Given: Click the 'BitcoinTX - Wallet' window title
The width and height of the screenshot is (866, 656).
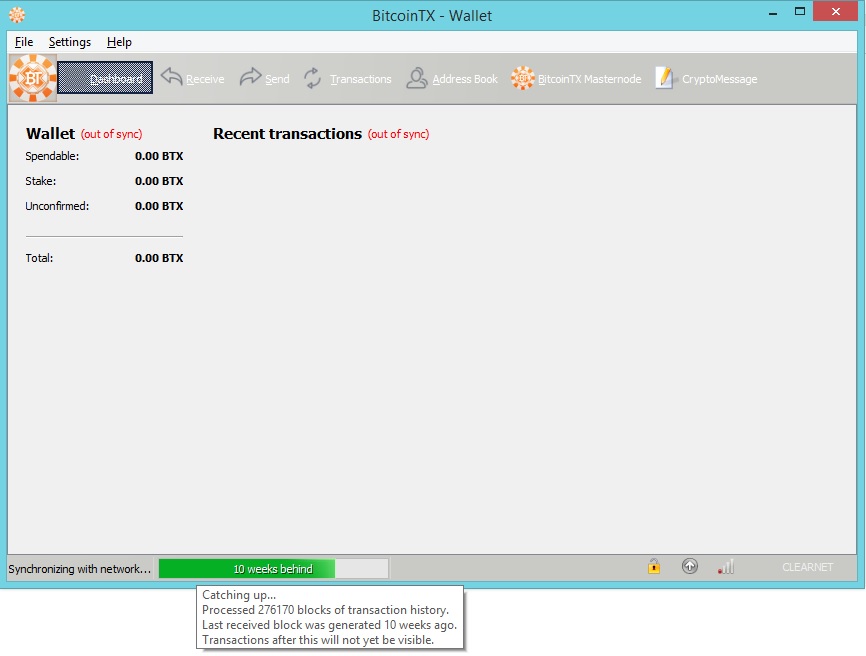Looking at the screenshot, I should click(432, 15).
